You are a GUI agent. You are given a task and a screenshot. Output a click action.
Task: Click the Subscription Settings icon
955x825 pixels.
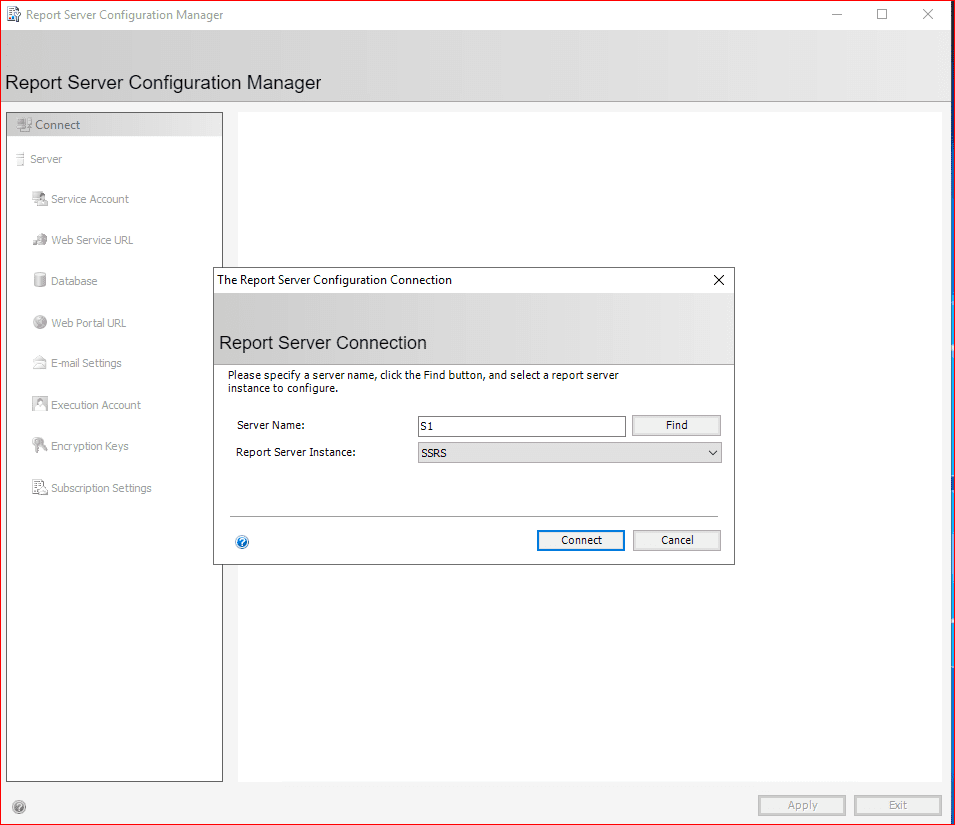[40, 488]
